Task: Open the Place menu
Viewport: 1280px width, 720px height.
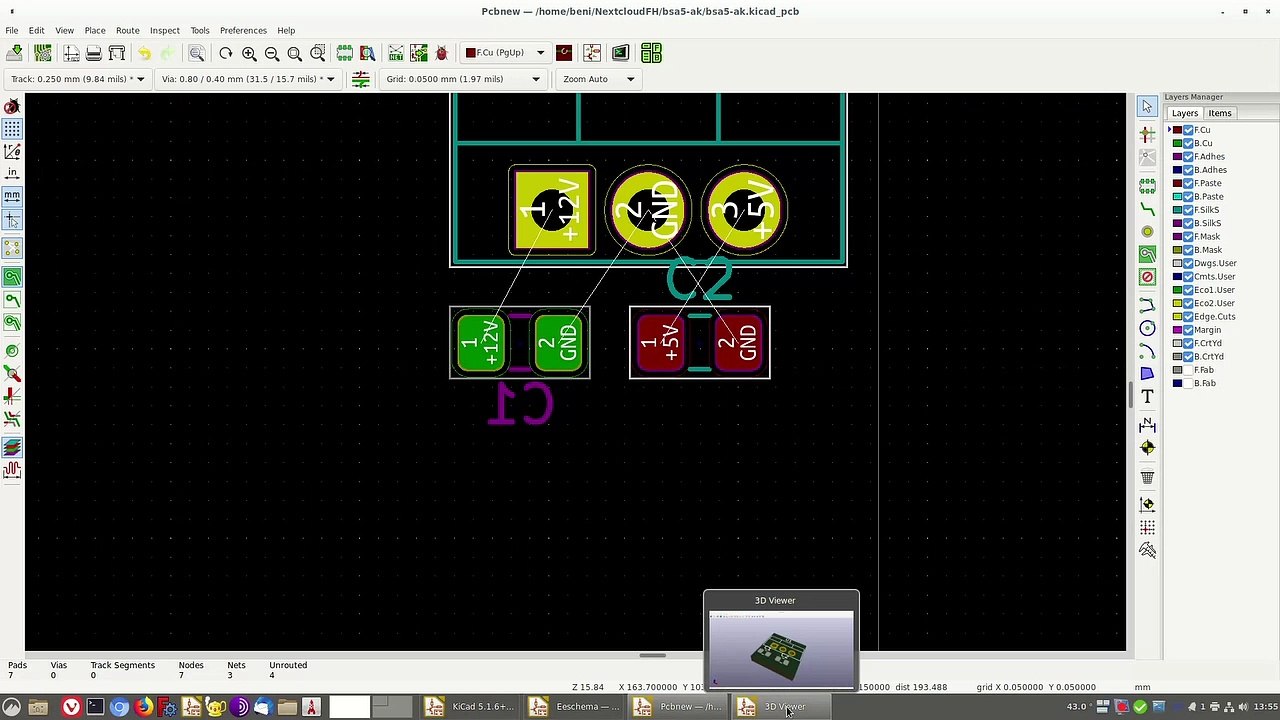Action: coord(95,30)
